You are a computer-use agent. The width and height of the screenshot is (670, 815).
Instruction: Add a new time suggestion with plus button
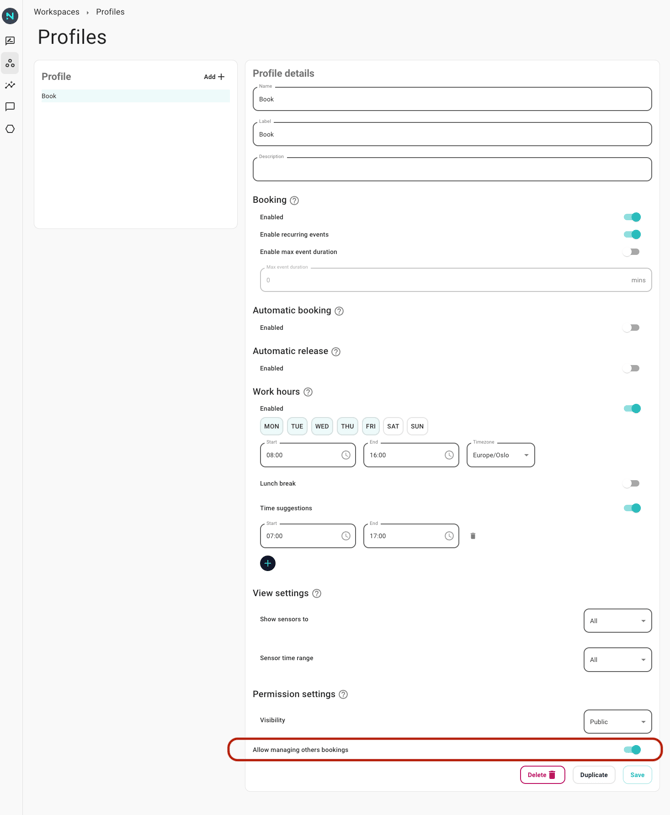[x=268, y=563]
